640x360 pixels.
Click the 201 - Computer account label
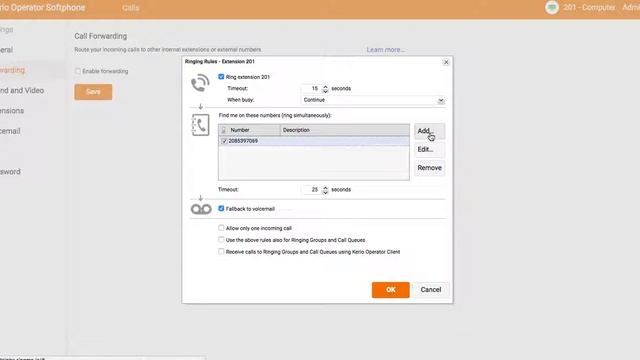589,7
